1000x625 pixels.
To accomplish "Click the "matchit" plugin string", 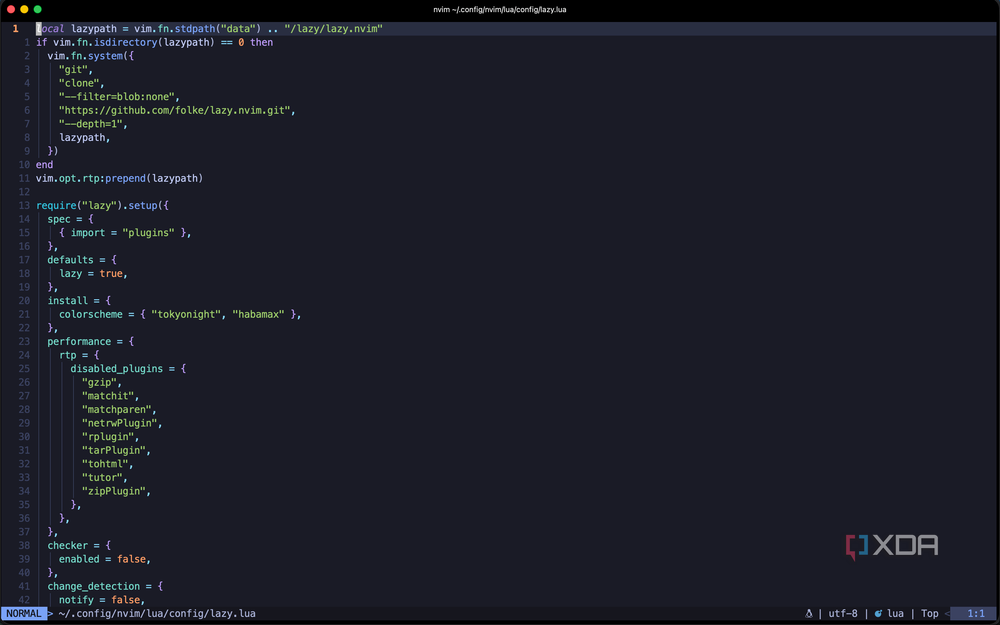I will [x=108, y=395].
